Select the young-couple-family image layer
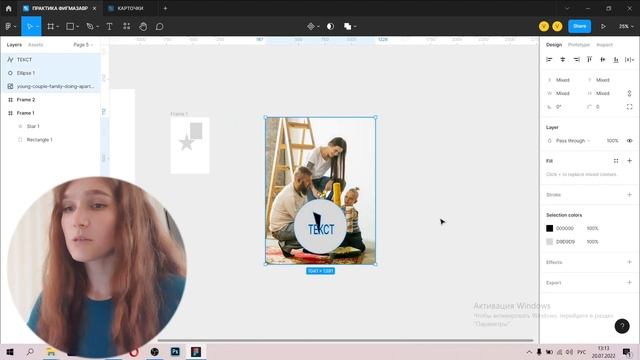 coord(51,87)
